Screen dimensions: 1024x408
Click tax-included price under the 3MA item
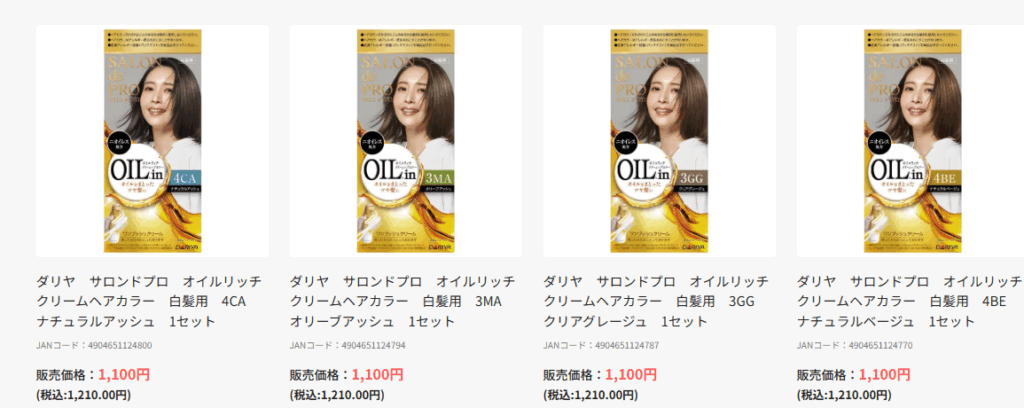(x=337, y=395)
